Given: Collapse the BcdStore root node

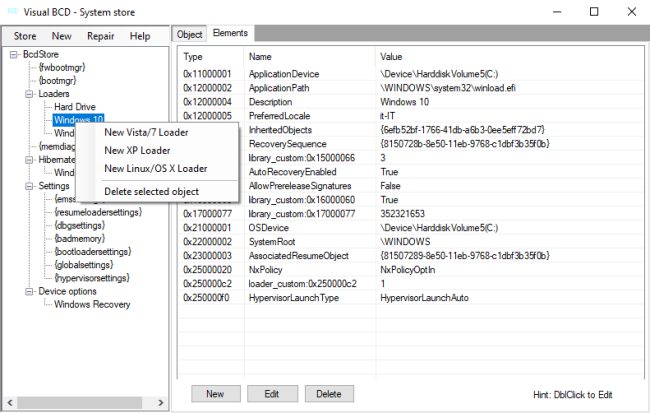Looking at the screenshot, I should tap(13, 54).
